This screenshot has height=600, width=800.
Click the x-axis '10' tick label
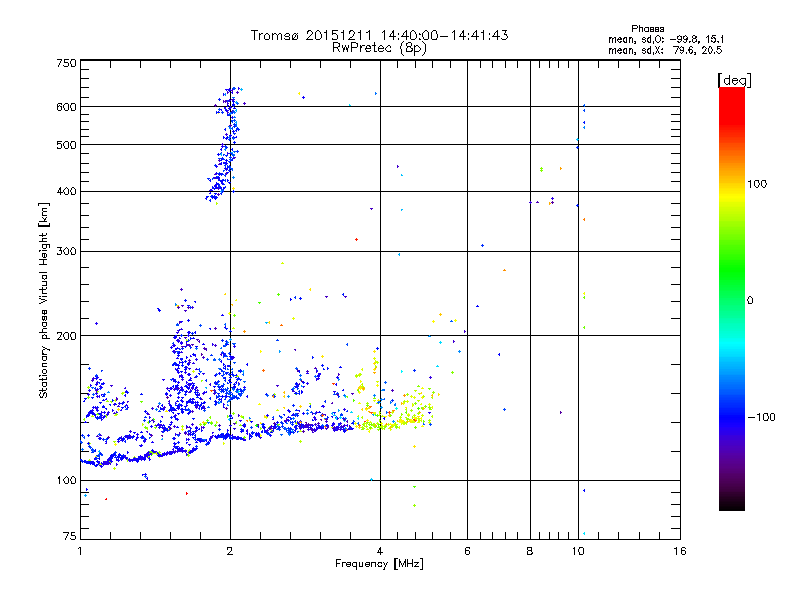(578, 551)
